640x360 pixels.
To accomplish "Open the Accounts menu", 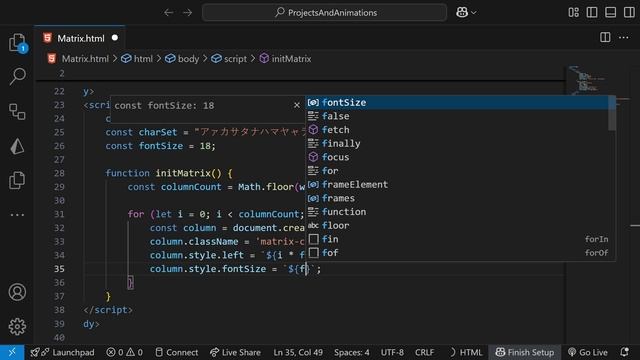I will point(17,292).
